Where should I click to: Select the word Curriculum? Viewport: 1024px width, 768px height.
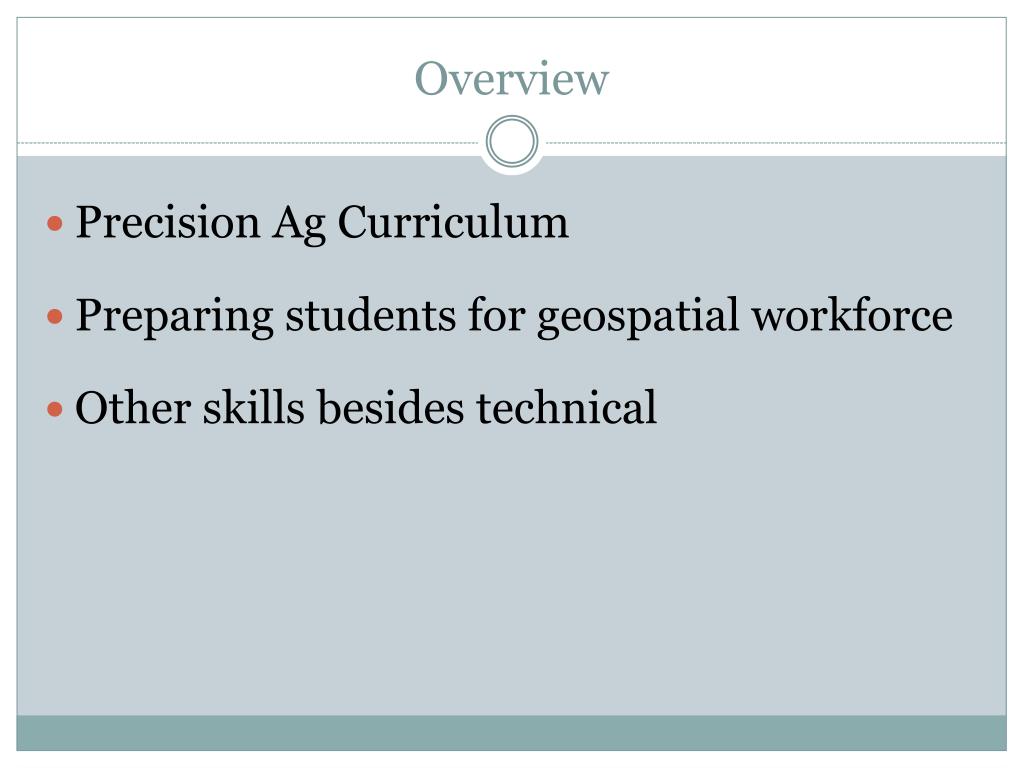453,222
